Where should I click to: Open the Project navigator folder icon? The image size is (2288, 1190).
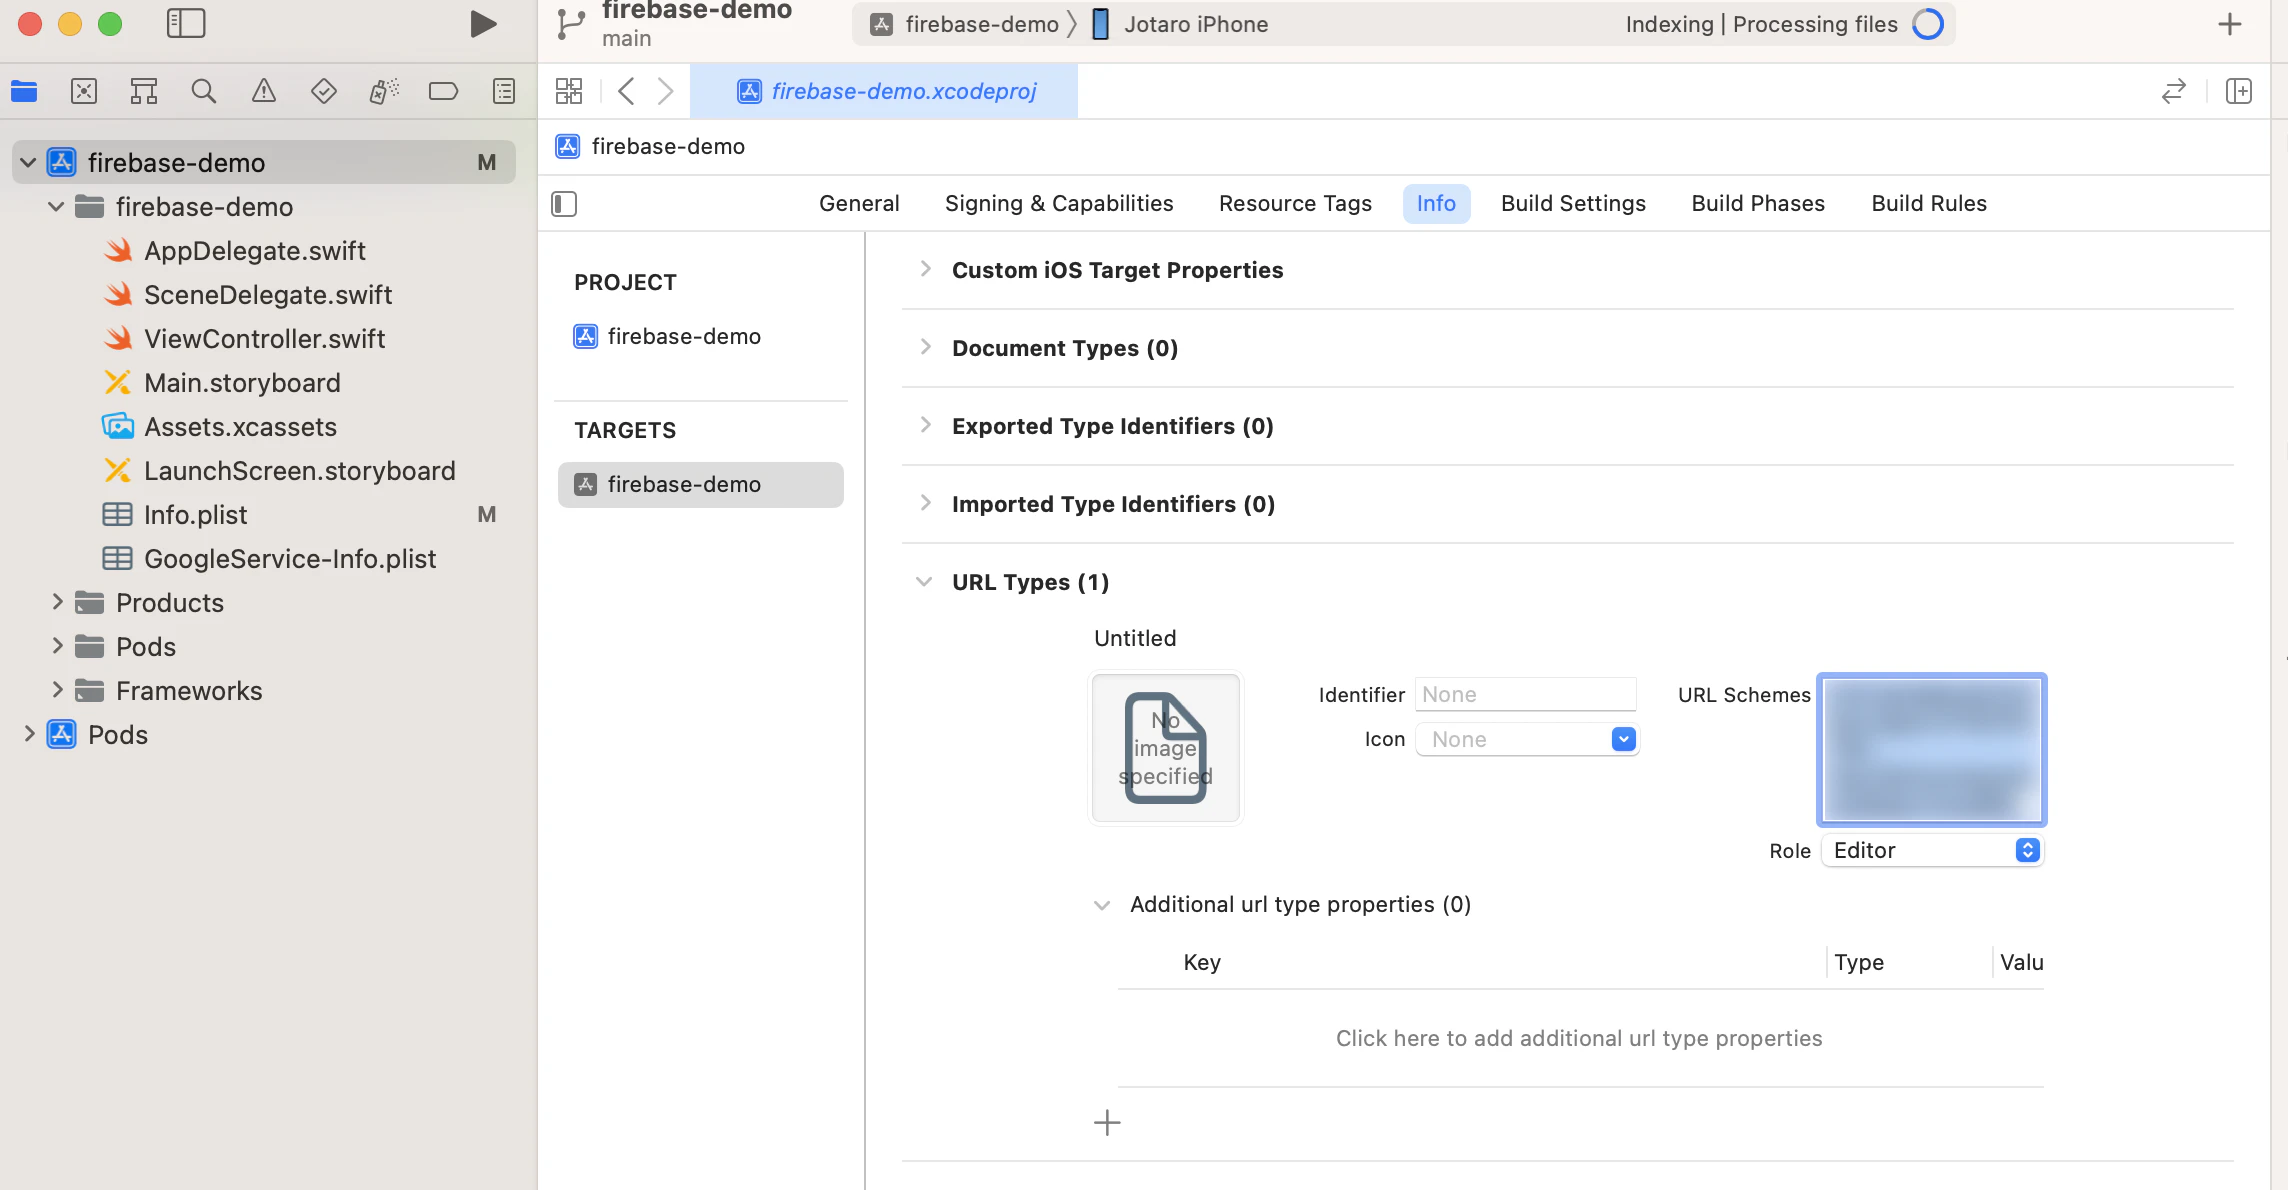pos(24,92)
